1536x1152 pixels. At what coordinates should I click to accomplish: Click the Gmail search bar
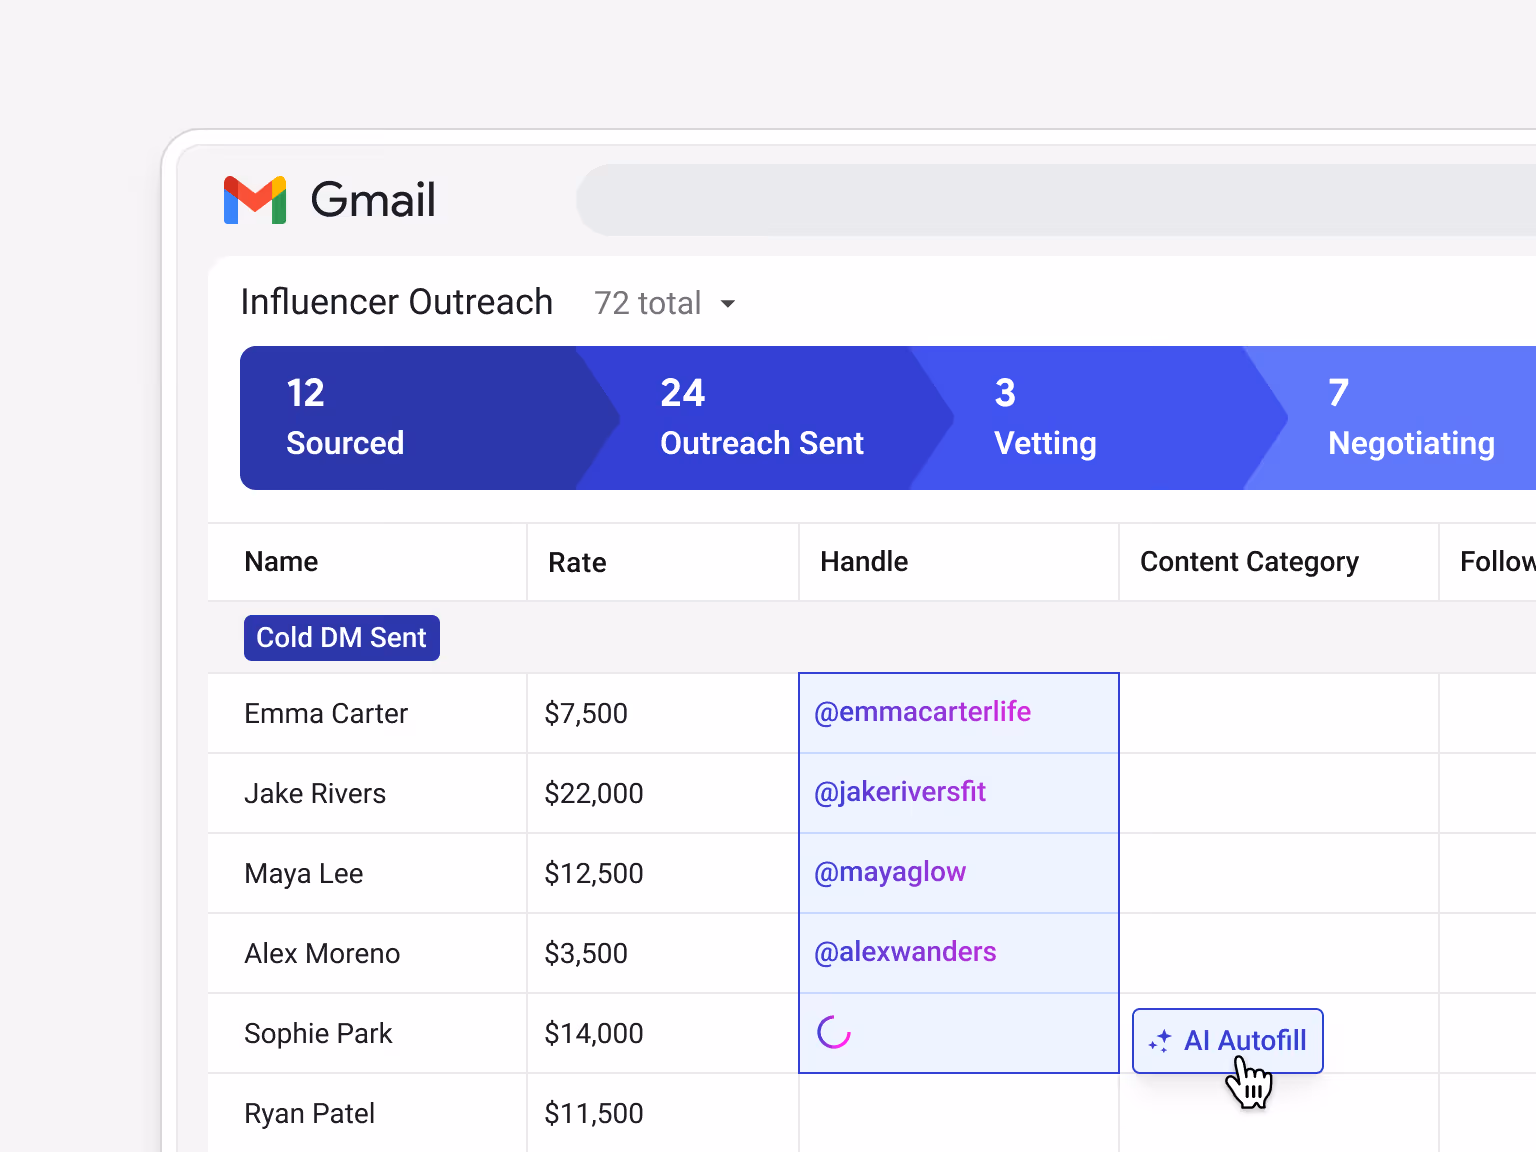coord(1056,200)
